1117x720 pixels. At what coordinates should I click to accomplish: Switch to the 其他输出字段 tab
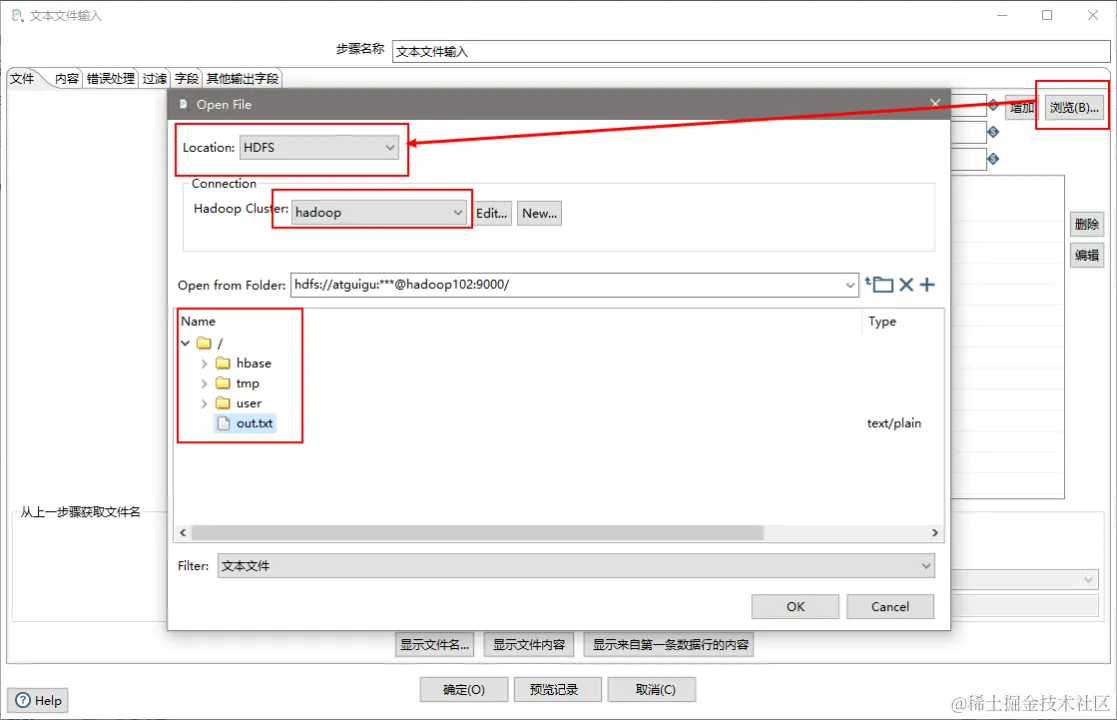click(x=242, y=78)
